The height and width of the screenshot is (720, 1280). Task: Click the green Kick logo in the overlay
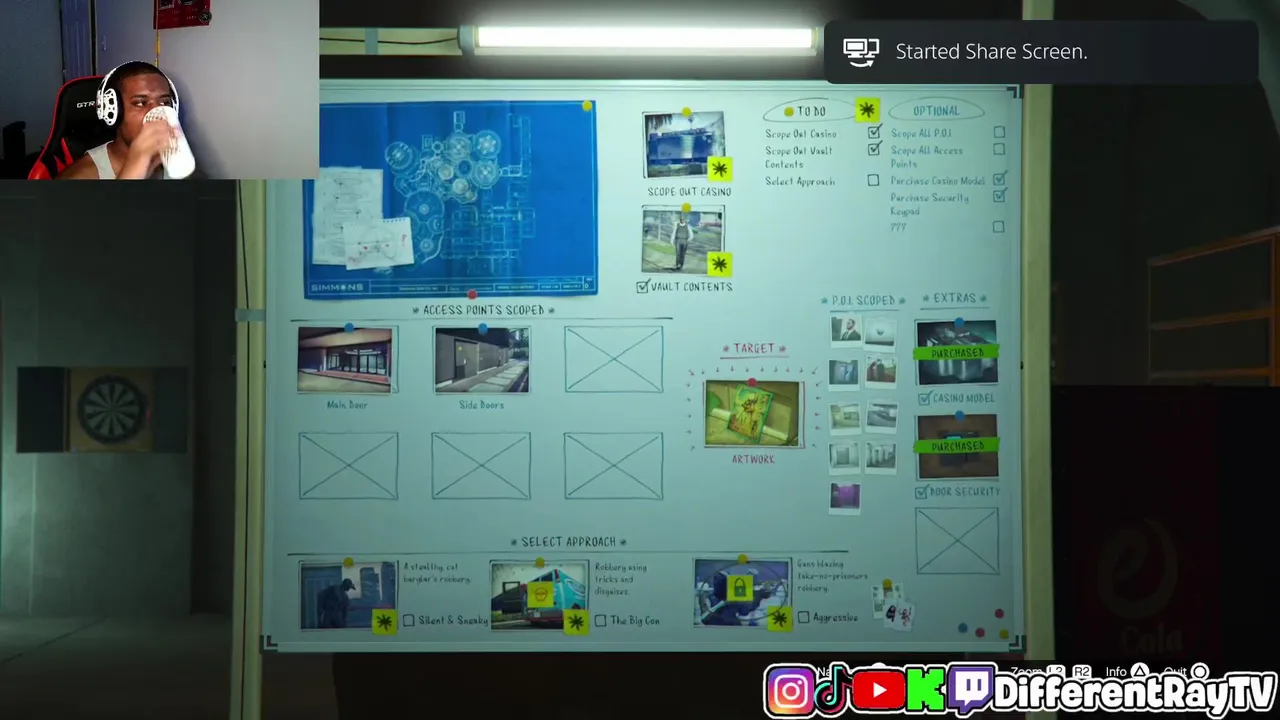925,691
